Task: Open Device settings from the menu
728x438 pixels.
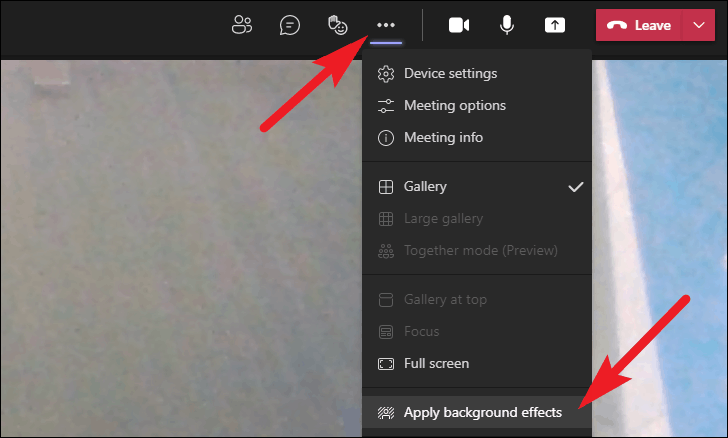Action: [477, 73]
